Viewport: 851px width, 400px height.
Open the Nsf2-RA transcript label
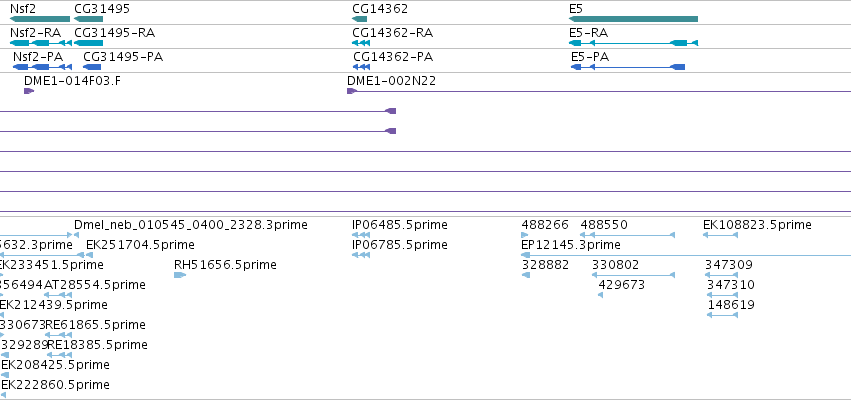(35, 33)
